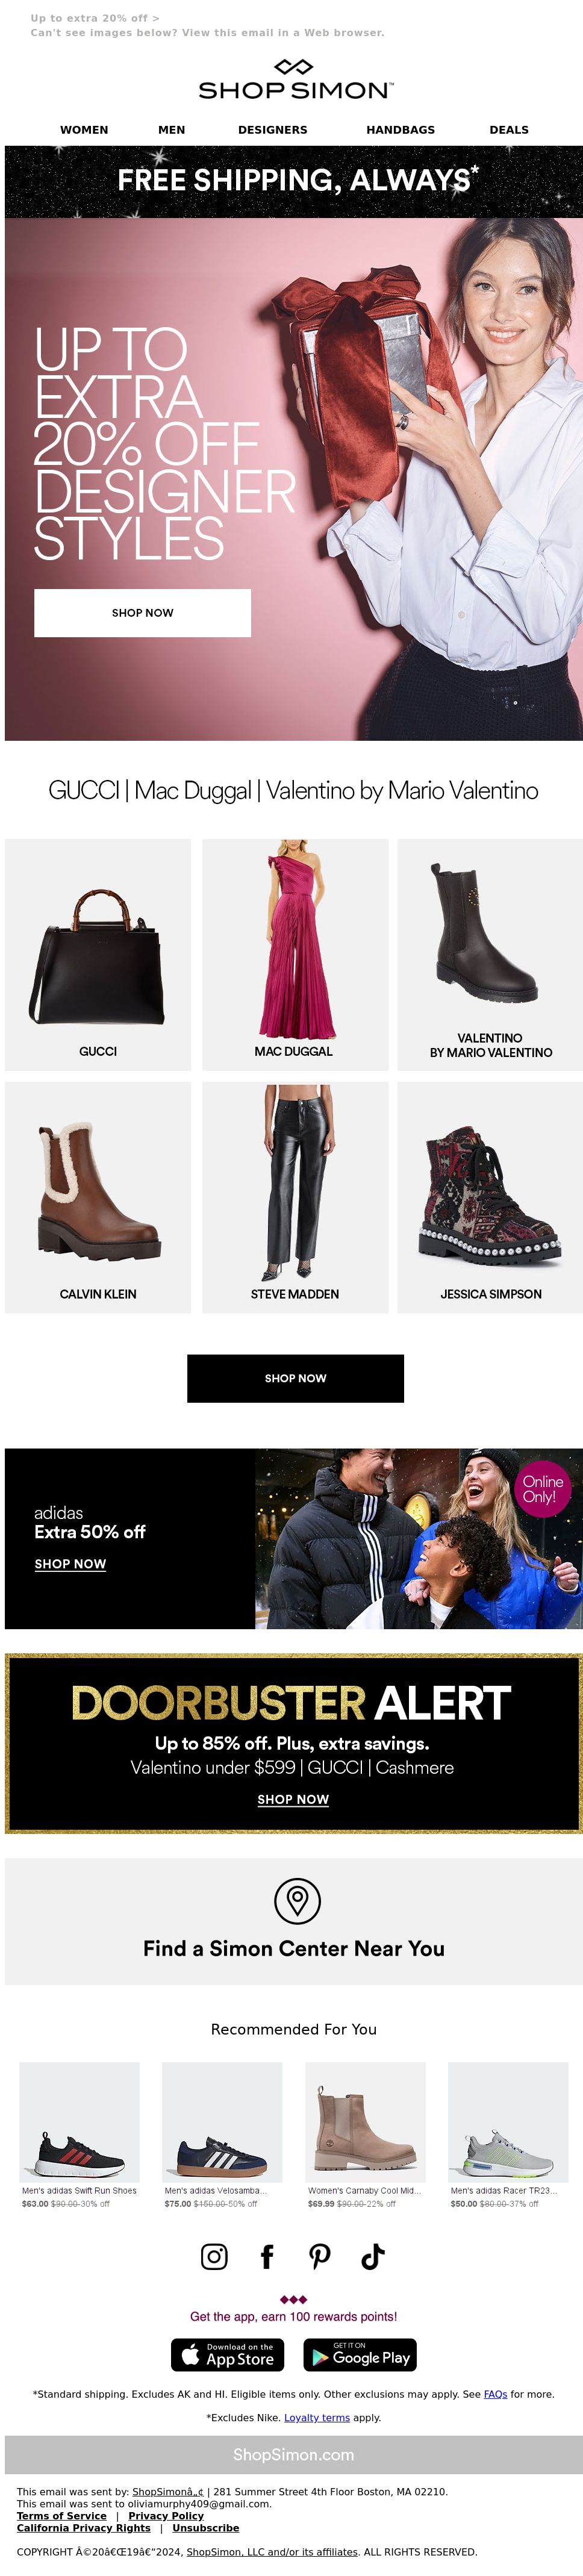Follow adidas Shop Now link
This screenshot has height=2576, width=583.
(x=70, y=1564)
